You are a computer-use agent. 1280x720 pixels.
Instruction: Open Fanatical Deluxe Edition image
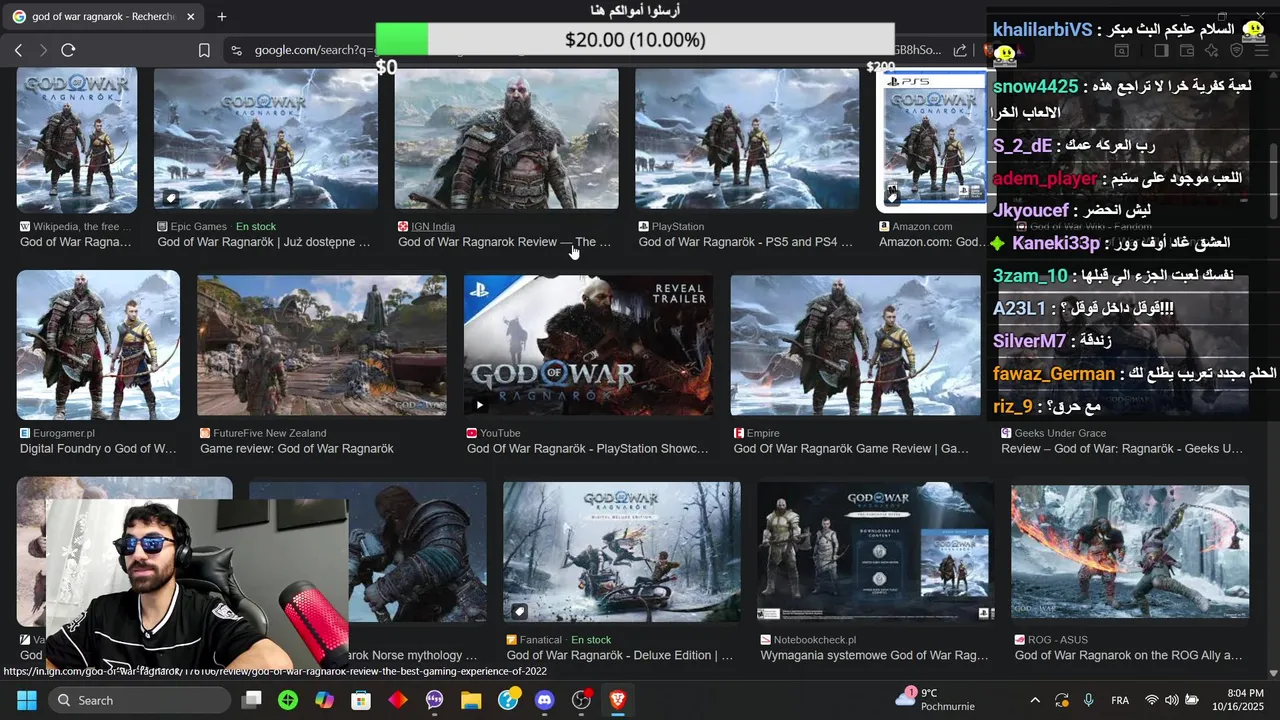point(622,552)
